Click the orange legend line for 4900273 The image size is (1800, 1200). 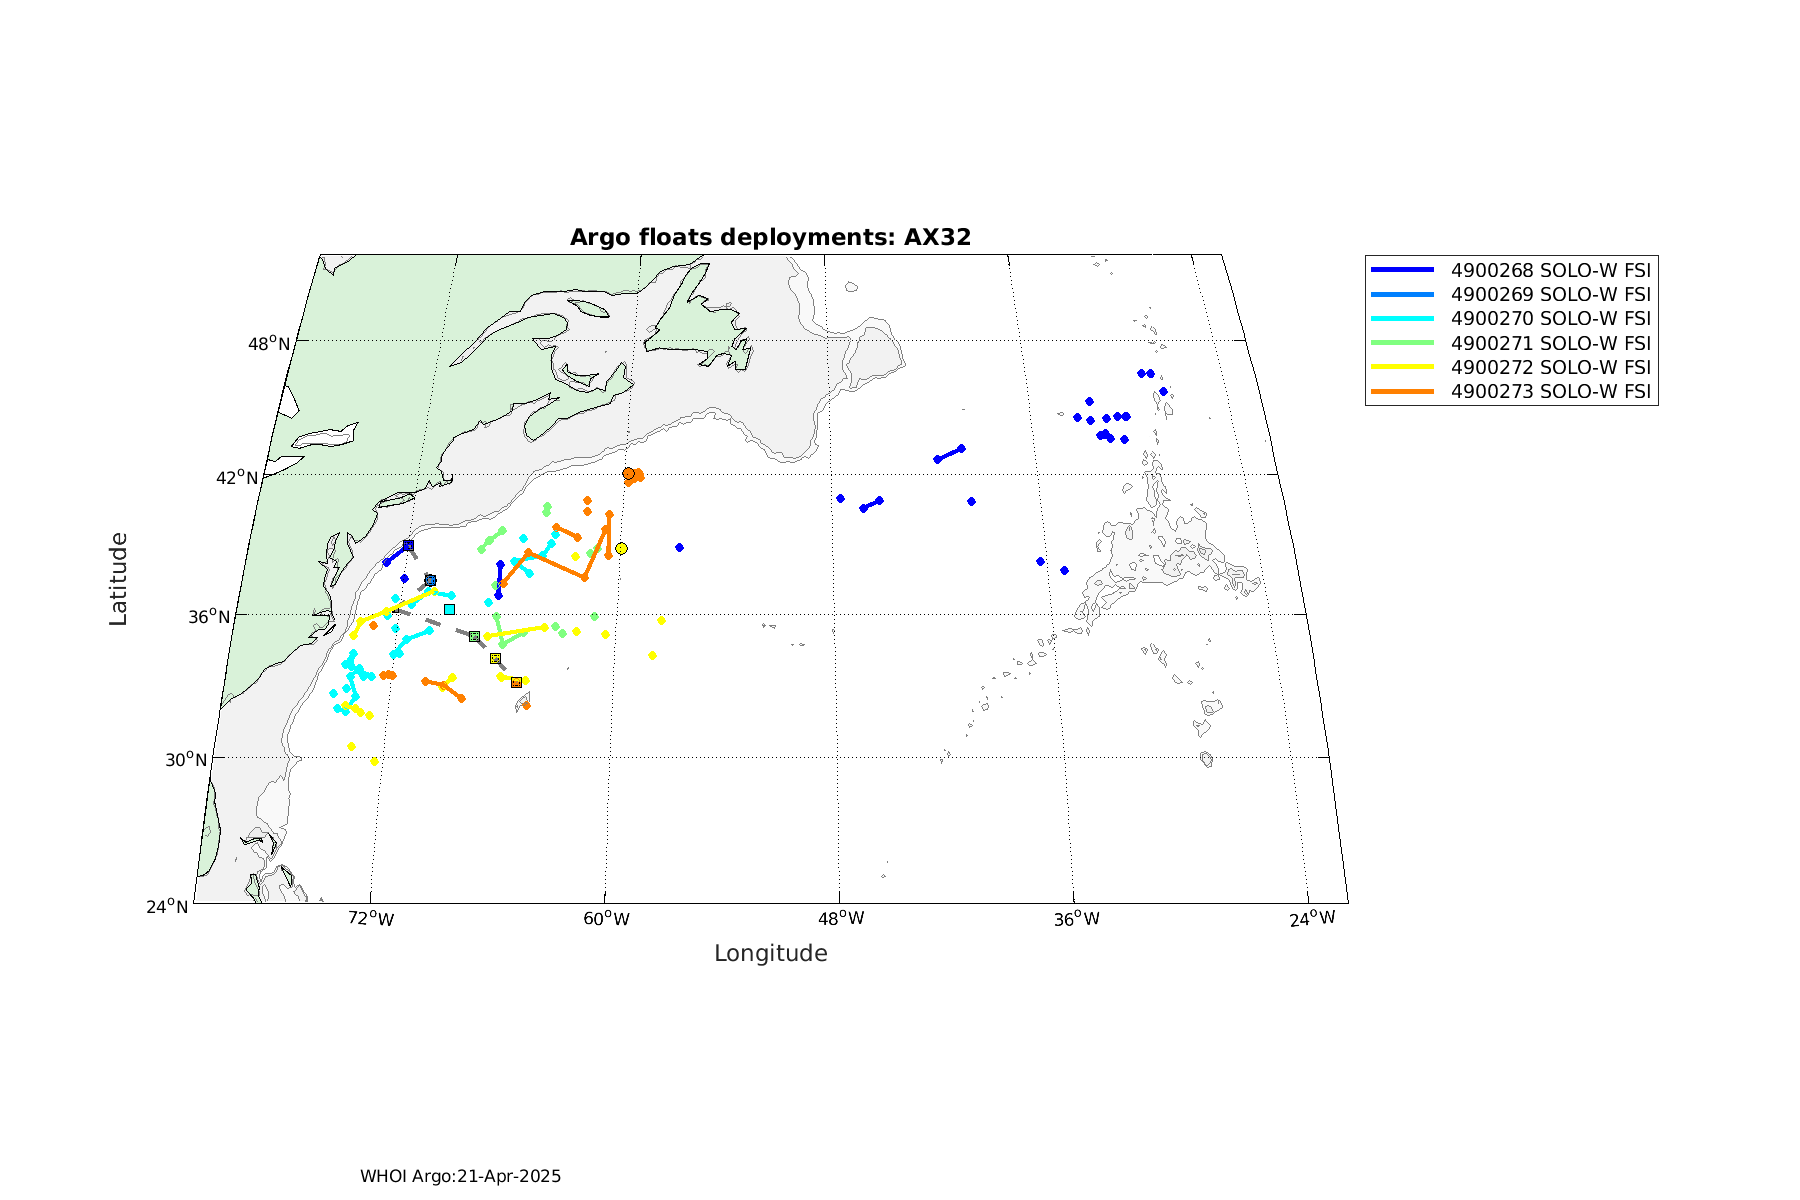tap(1403, 391)
